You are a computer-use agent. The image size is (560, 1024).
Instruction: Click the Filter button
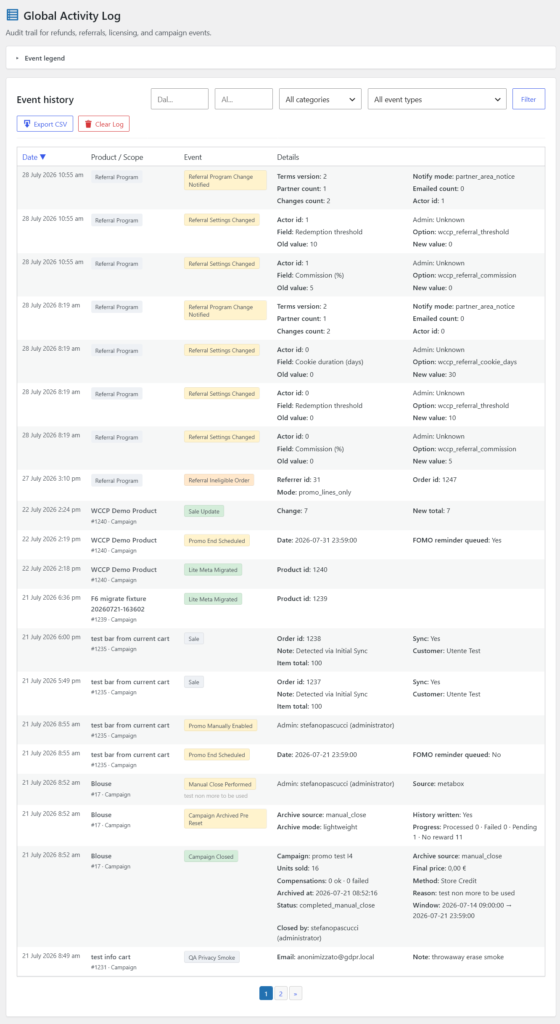(529, 99)
